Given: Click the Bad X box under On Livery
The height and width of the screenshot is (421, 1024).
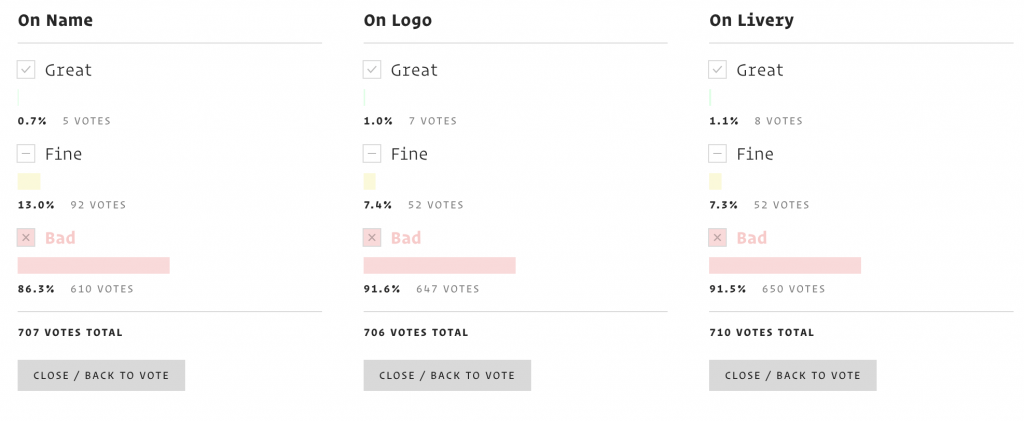Looking at the screenshot, I should (718, 238).
